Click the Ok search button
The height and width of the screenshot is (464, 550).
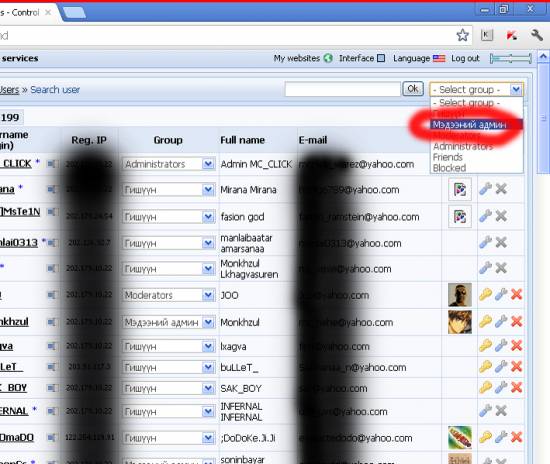(413, 89)
